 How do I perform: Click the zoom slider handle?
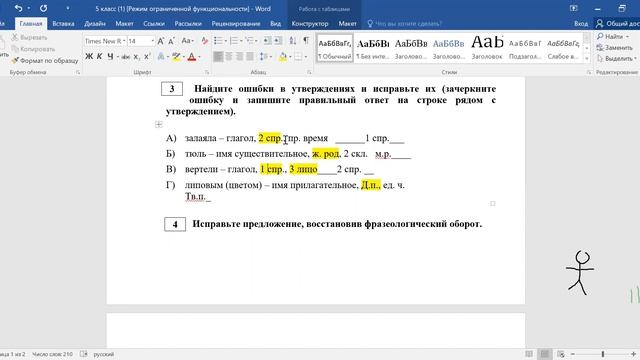click(x=603, y=354)
